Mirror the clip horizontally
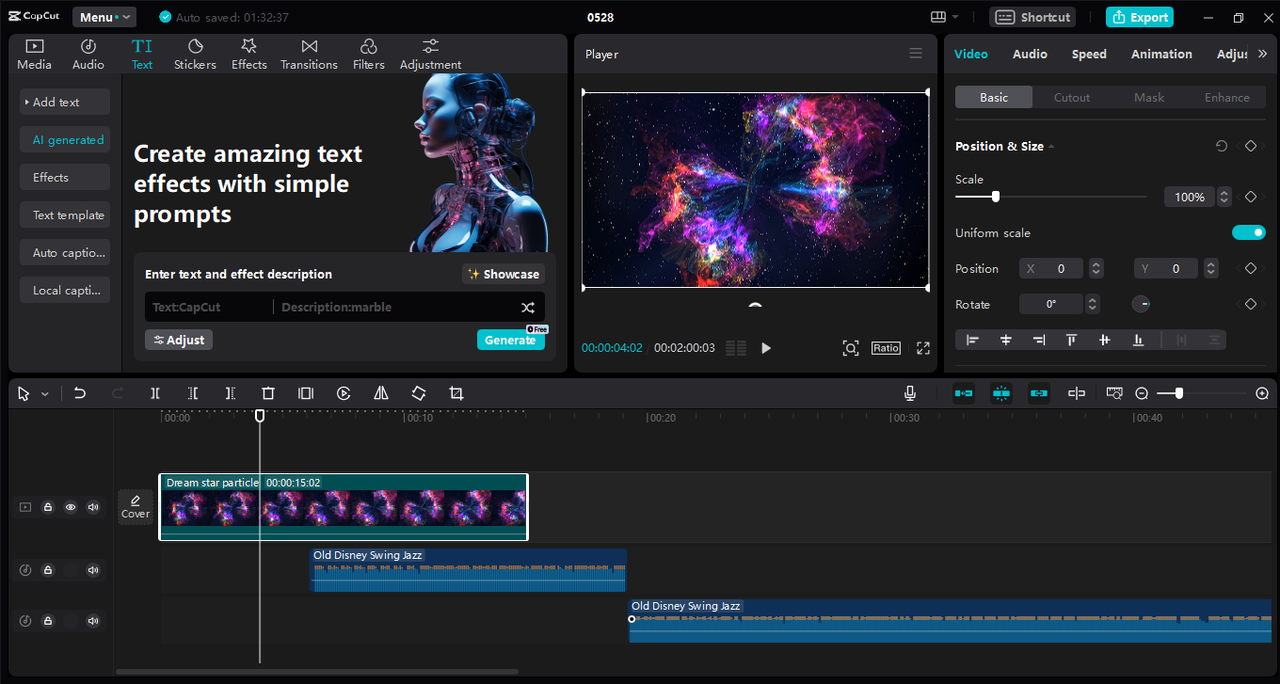 (x=381, y=394)
